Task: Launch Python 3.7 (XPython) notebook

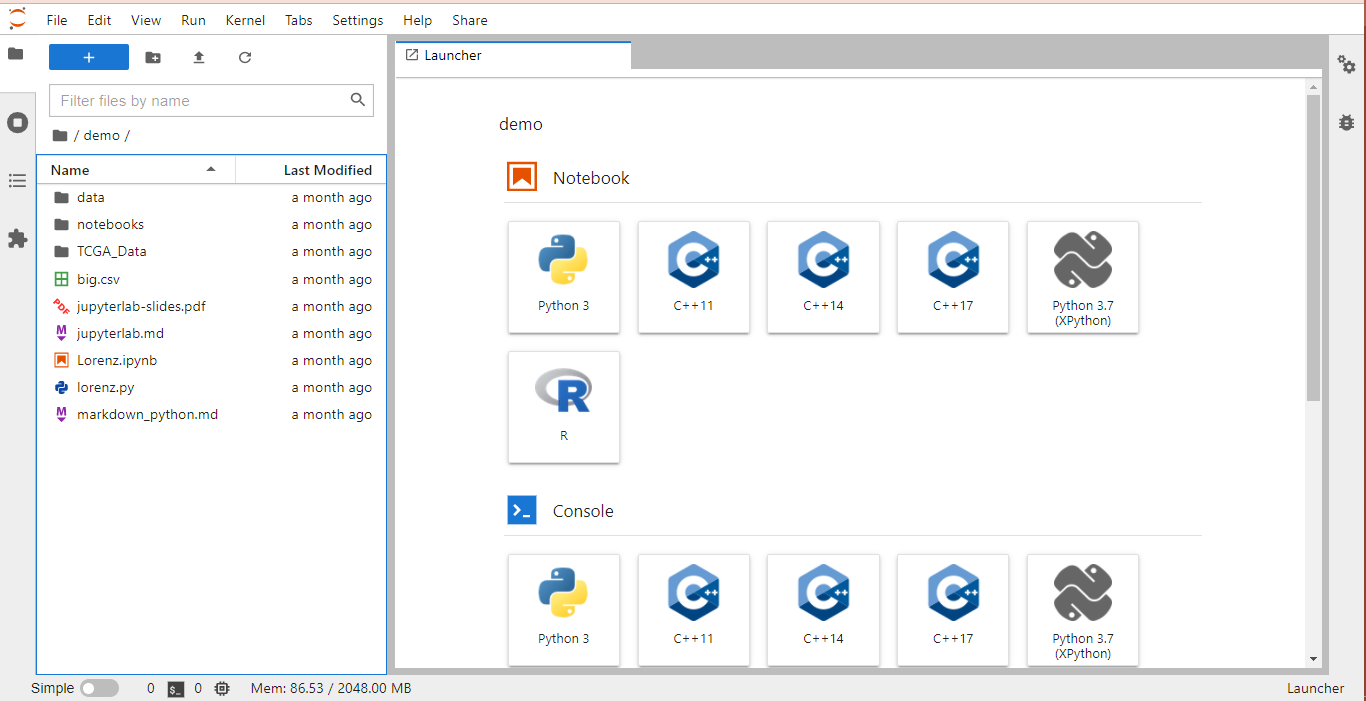Action: (x=1083, y=277)
